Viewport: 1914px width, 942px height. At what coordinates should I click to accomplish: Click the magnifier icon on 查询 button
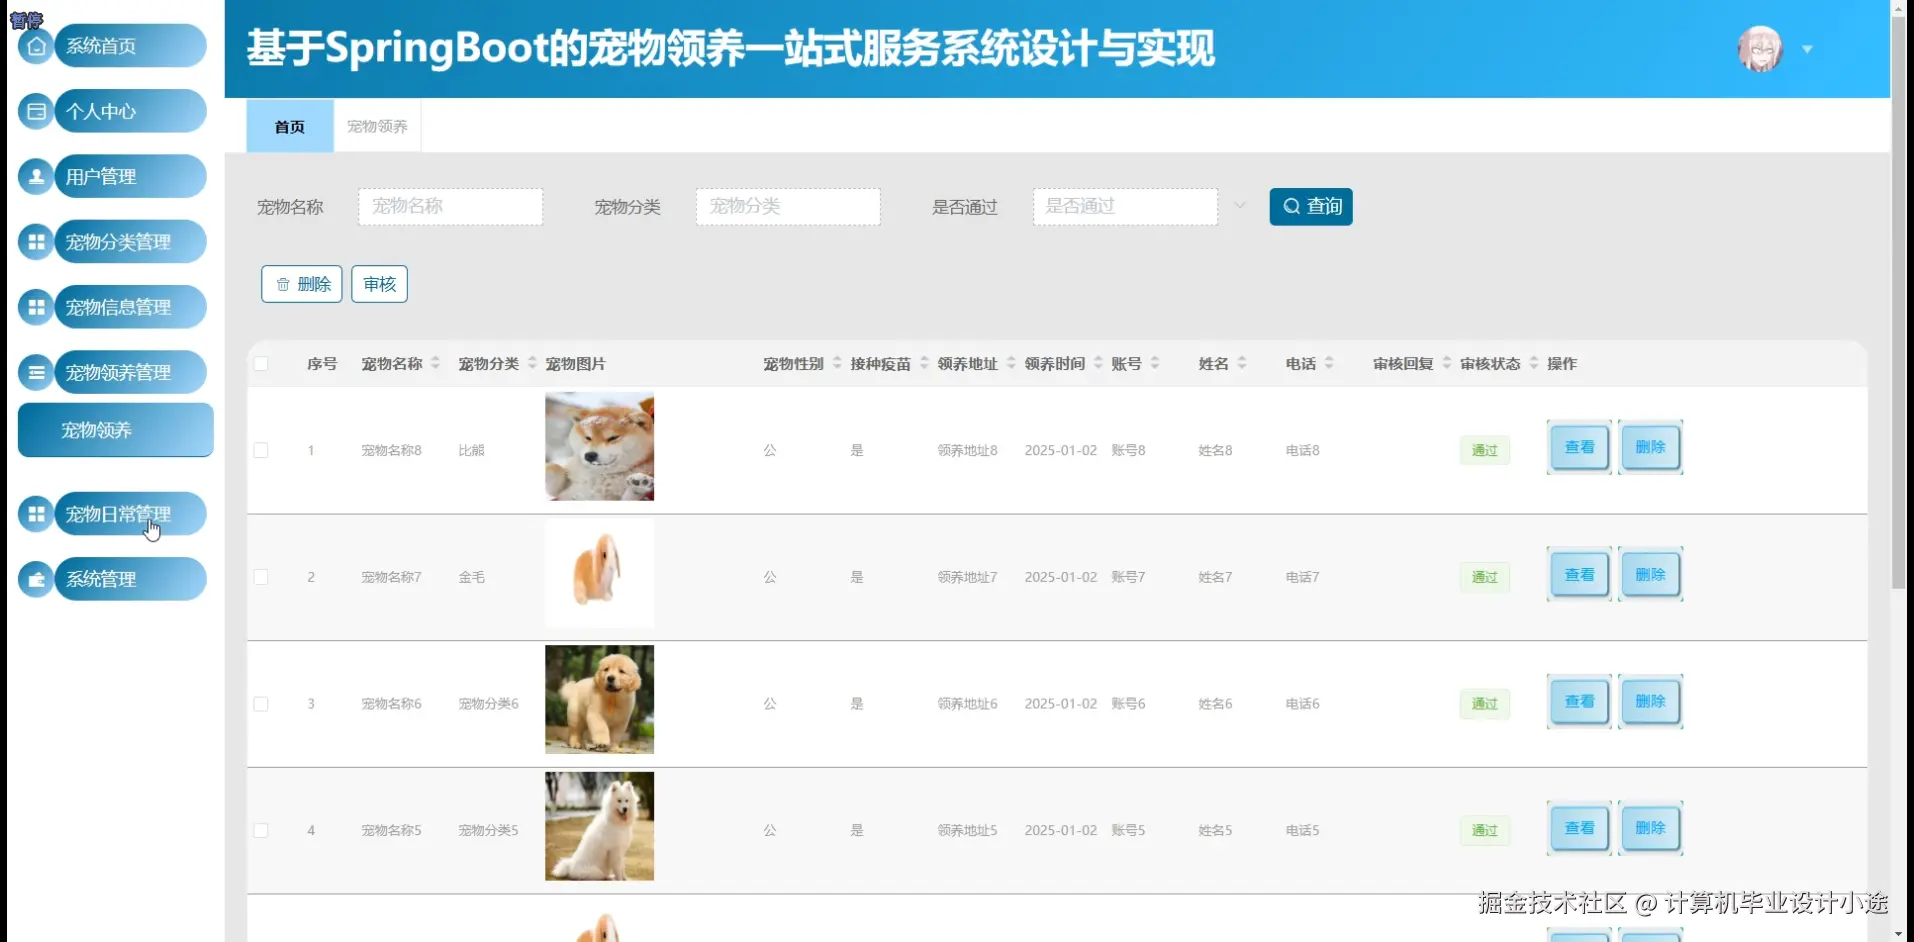1291,206
